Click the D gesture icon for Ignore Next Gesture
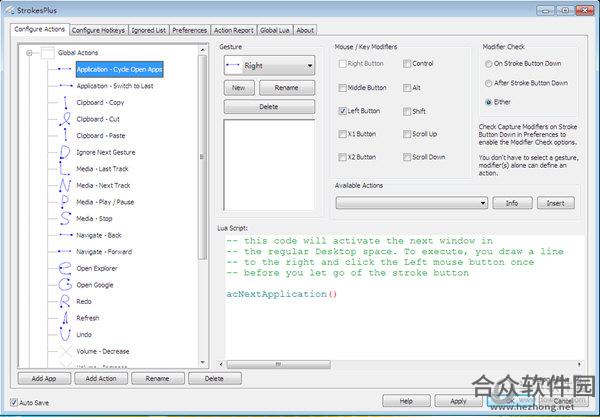This screenshot has width=600, height=417. (x=65, y=152)
